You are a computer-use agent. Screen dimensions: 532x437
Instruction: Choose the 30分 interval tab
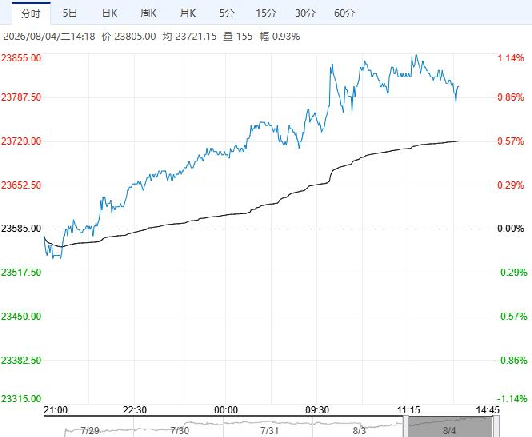[305, 13]
